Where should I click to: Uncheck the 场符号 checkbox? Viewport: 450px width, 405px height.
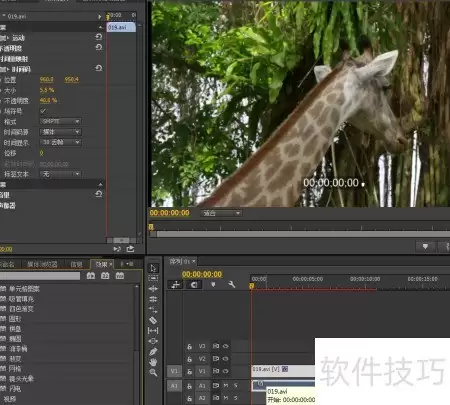point(43,111)
